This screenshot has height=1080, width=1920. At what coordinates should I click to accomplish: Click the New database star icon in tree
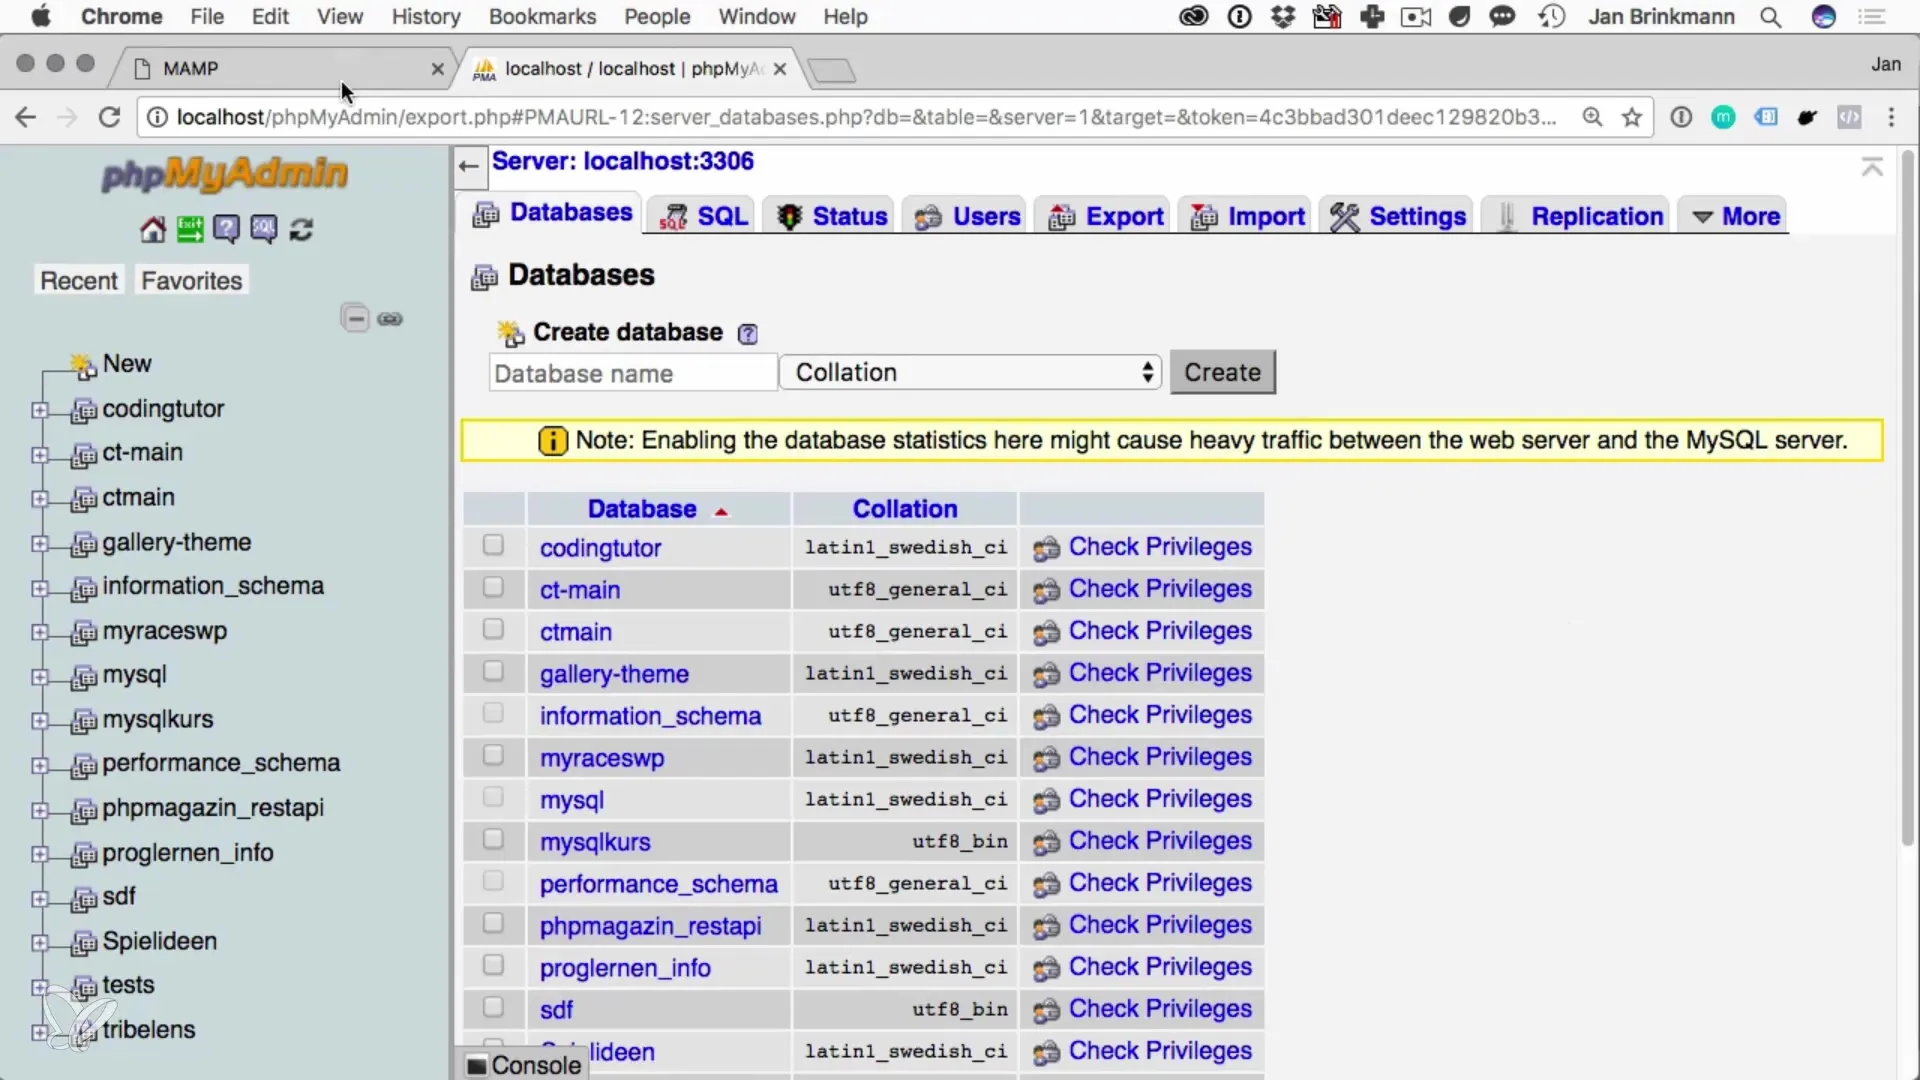[84, 366]
